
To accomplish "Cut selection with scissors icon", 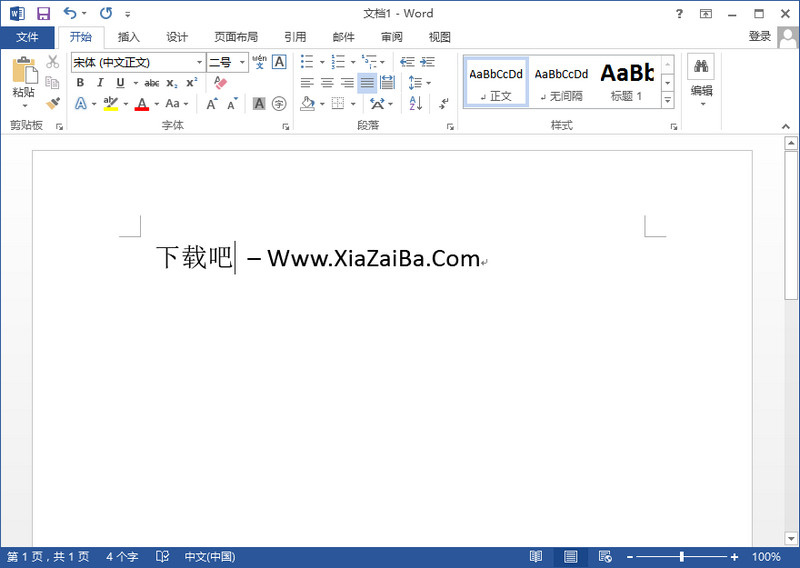I will pyautogui.click(x=53, y=62).
